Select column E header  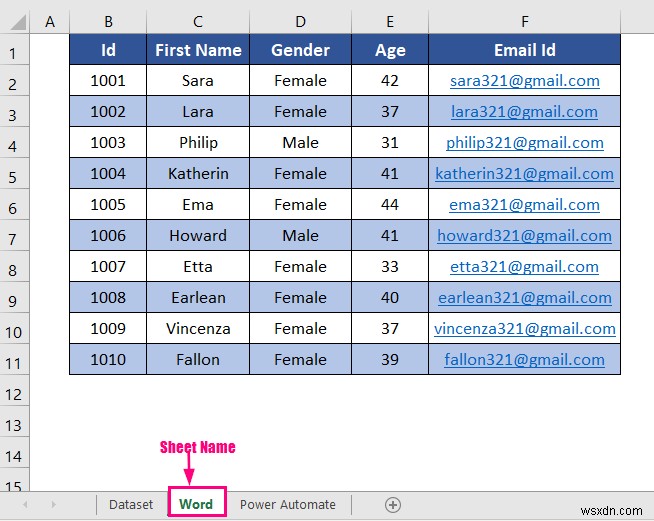(x=390, y=22)
